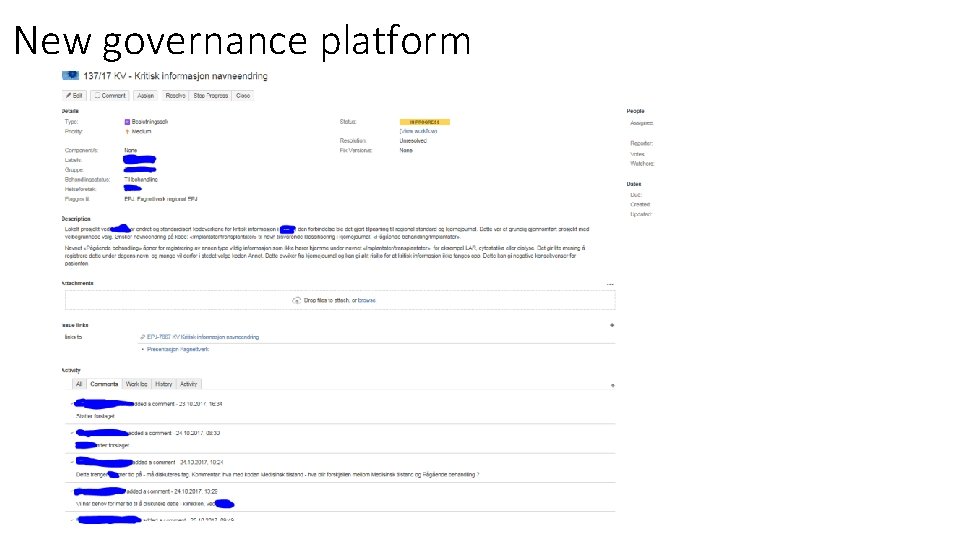
Task: Click the upload cloud icon in drop zone
Action: click(x=296, y=301)
